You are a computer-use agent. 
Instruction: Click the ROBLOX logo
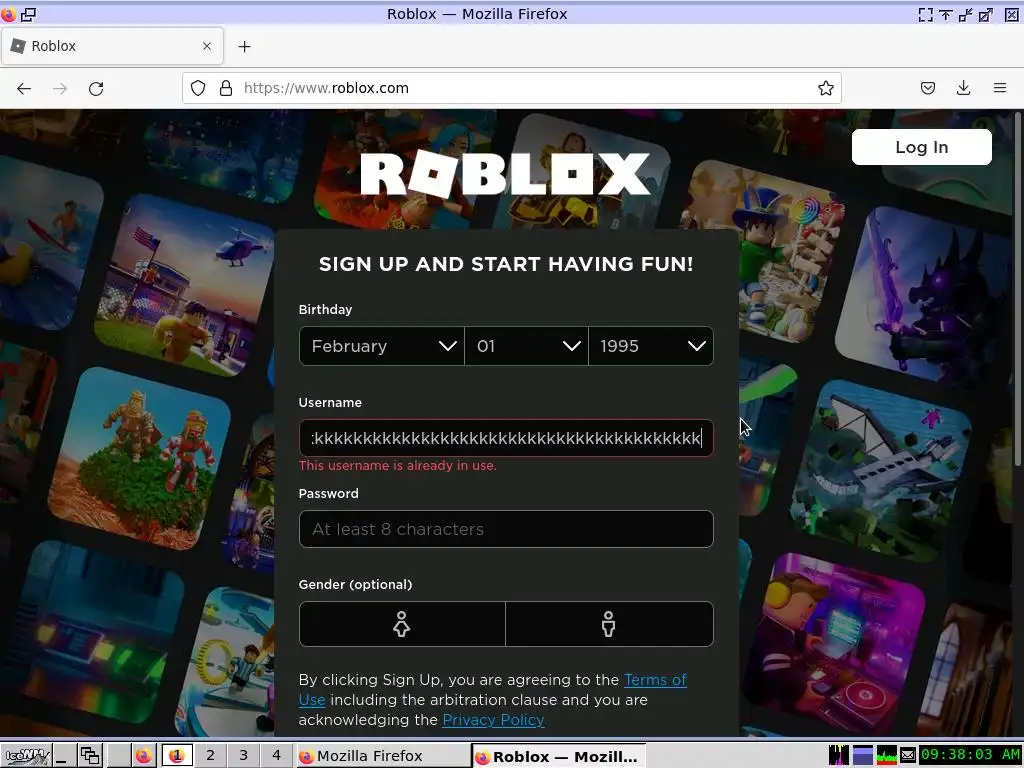[505, 174]
